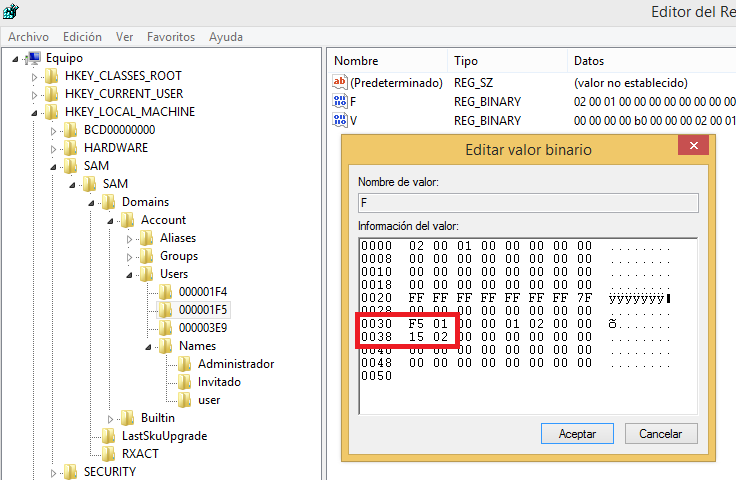Image resolution: width=736 pixels, height=480 pixels.
Task: Click the binary value icon for F
Action: 340,102
